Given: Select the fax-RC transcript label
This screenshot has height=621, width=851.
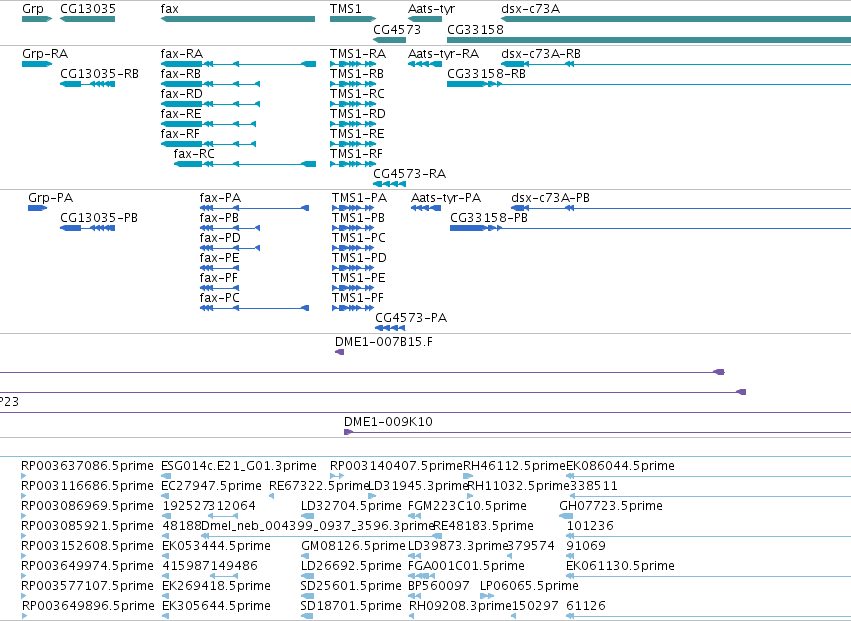Looking at the screenshot, I should coord(194,154).
